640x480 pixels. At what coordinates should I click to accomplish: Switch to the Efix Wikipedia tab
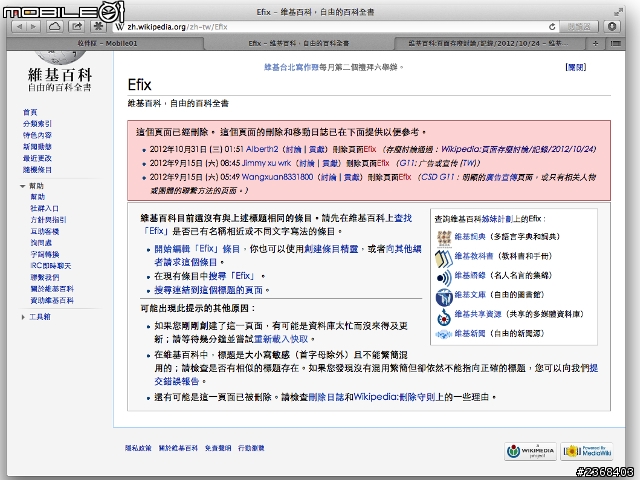point(299,43)
